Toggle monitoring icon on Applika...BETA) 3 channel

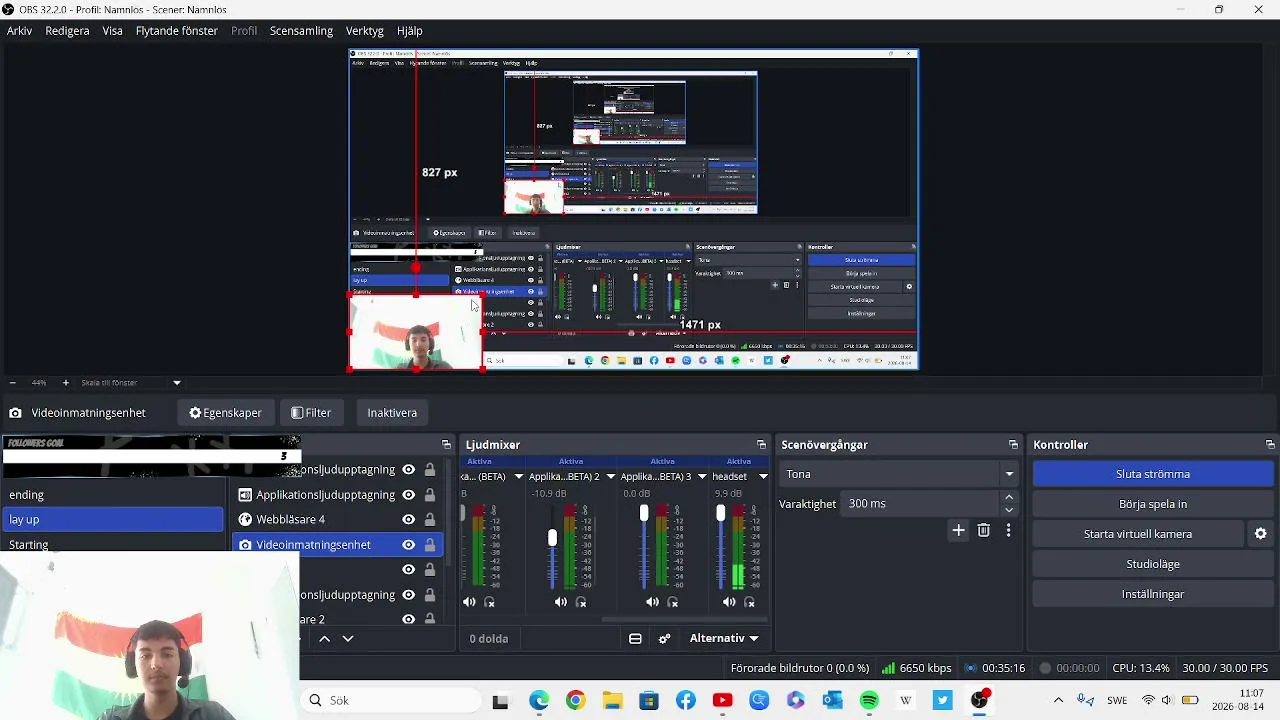pyautogui.click(x=673, y=602)
